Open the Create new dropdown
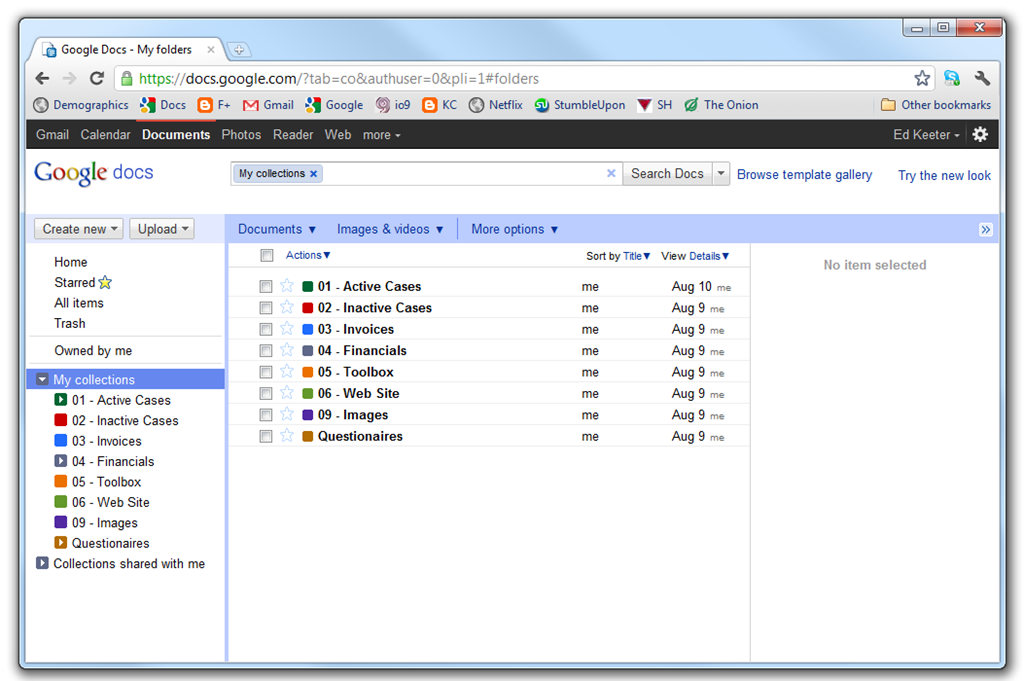Screen dimensions: 1024x681 click(x=78, y=229)
